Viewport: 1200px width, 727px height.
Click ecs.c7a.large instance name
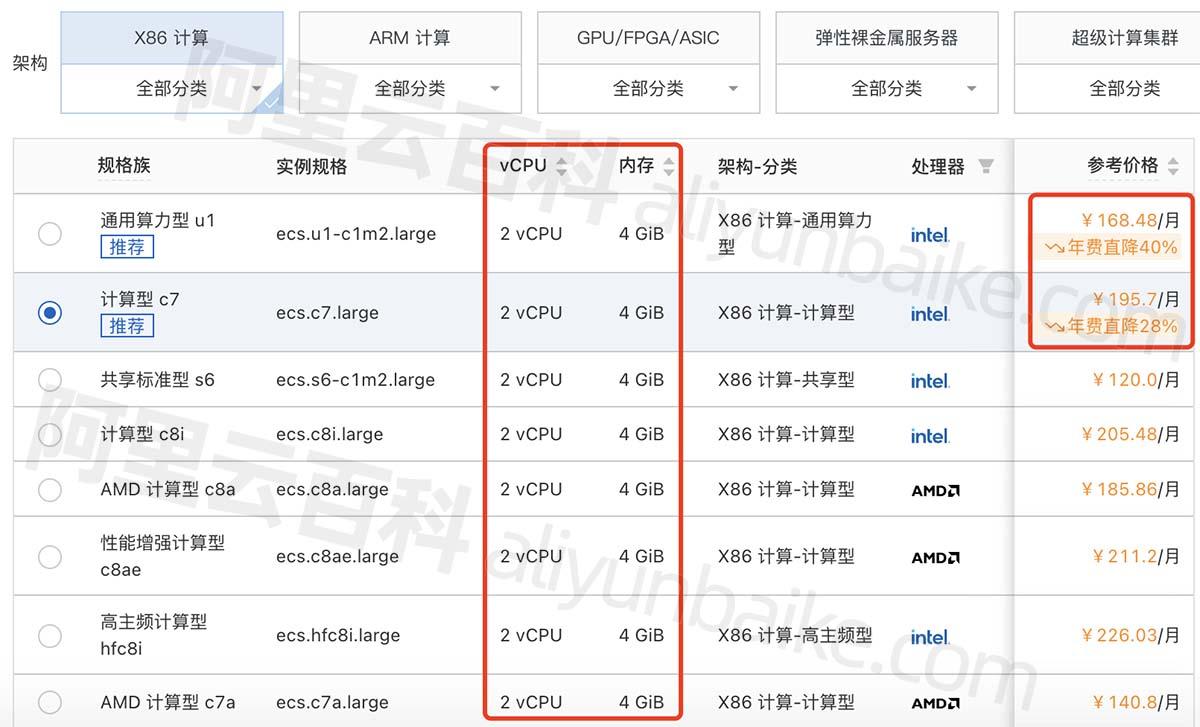pos(332,703)
